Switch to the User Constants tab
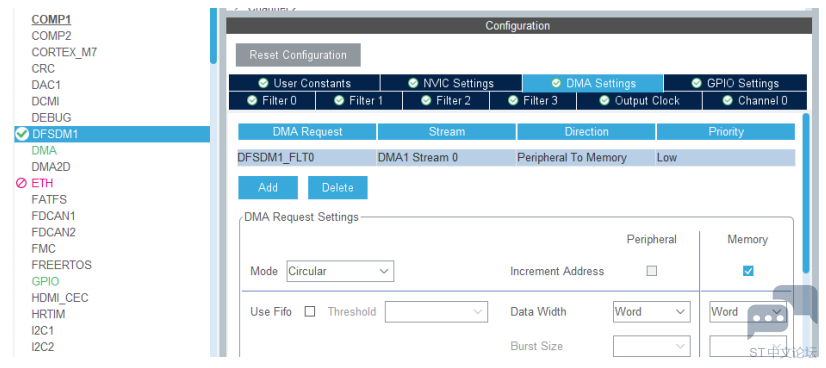The height and width of the screenshot is (368, 826). click(x=304, y=83)
